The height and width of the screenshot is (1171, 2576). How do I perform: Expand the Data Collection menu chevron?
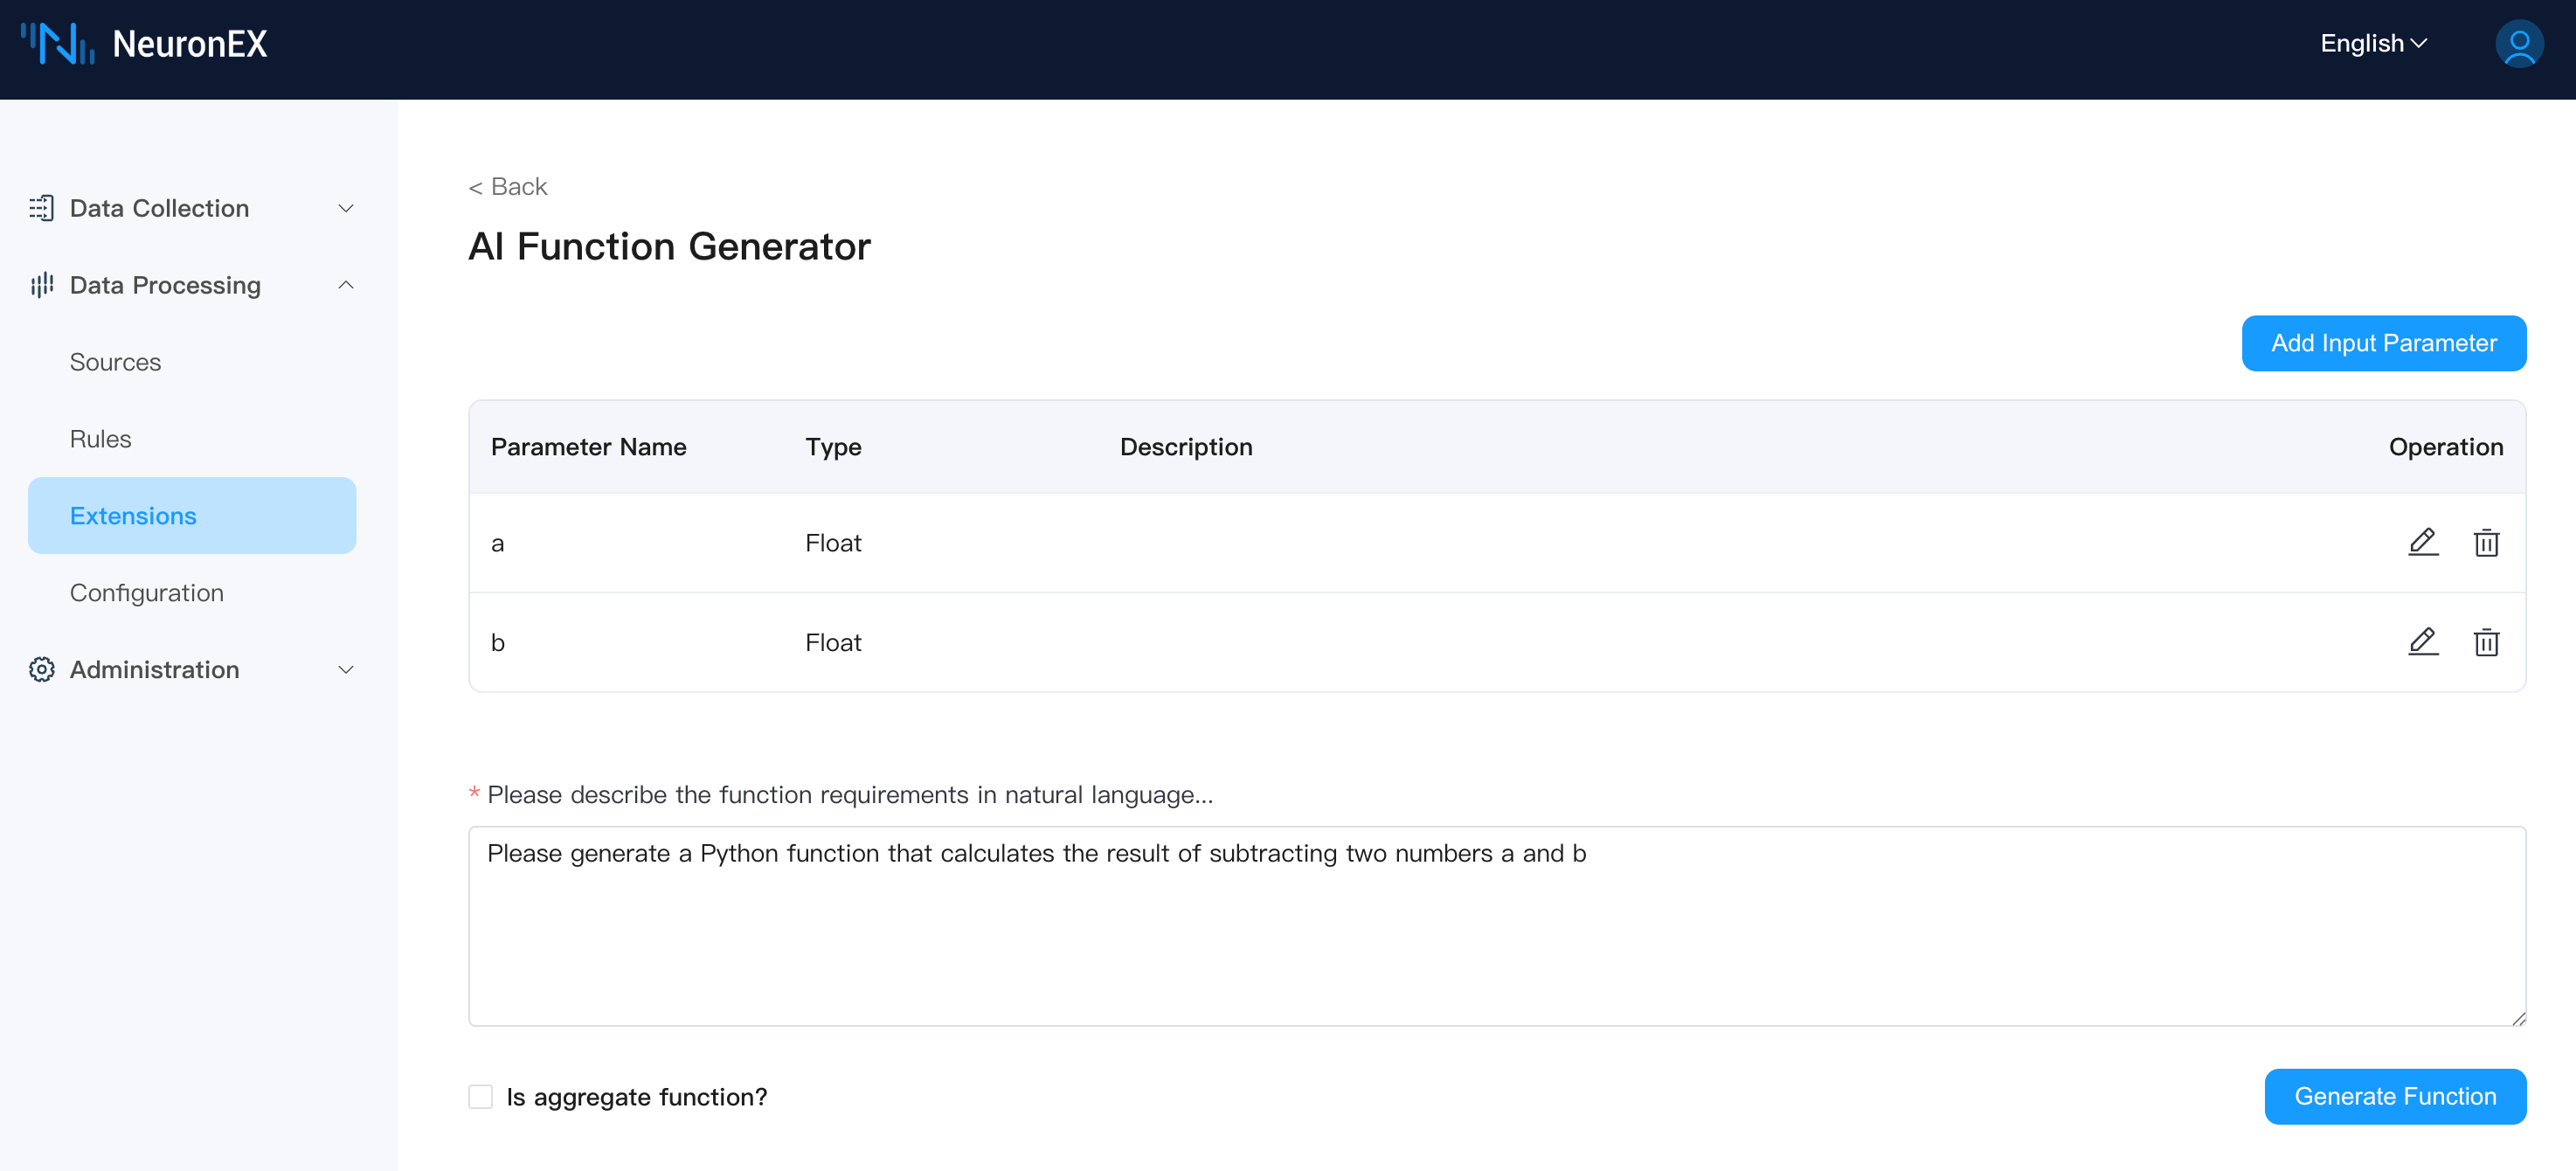coord(346,208)
